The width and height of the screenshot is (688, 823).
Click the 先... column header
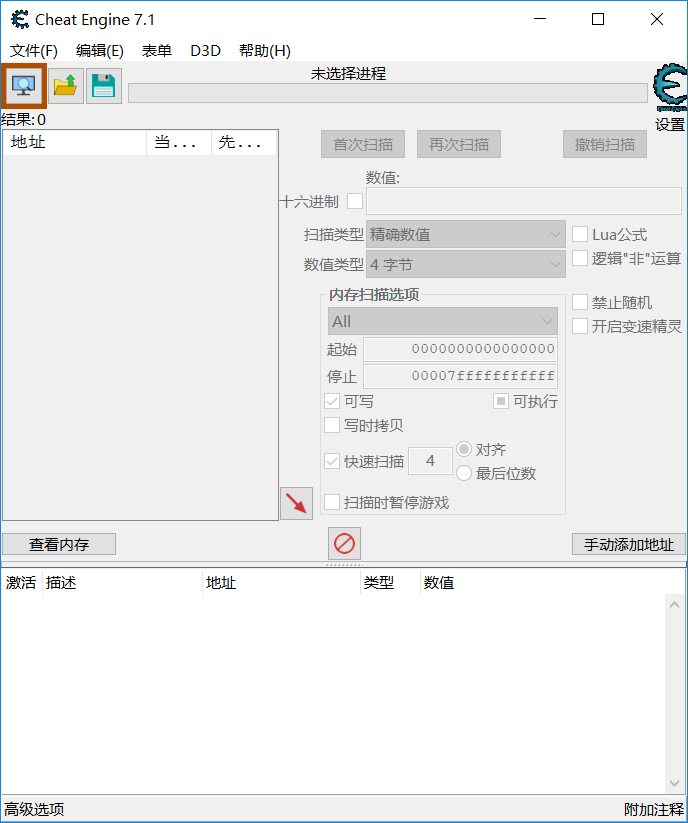click(244, 143)
